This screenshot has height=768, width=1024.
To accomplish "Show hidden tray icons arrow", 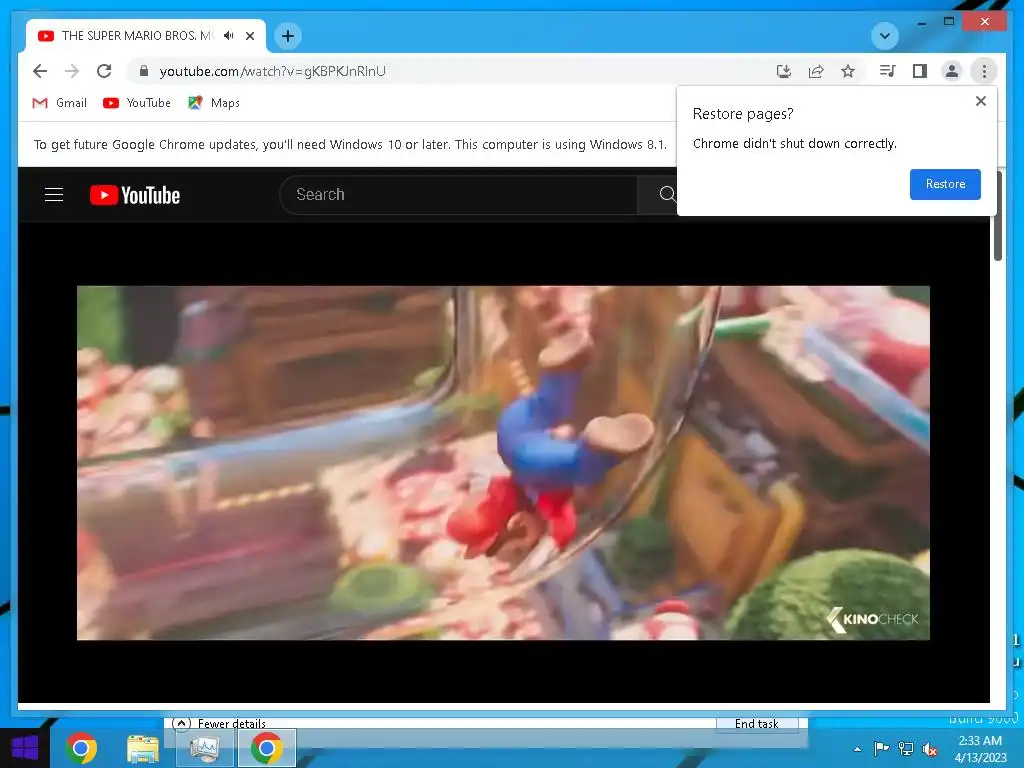I will 857,749.
